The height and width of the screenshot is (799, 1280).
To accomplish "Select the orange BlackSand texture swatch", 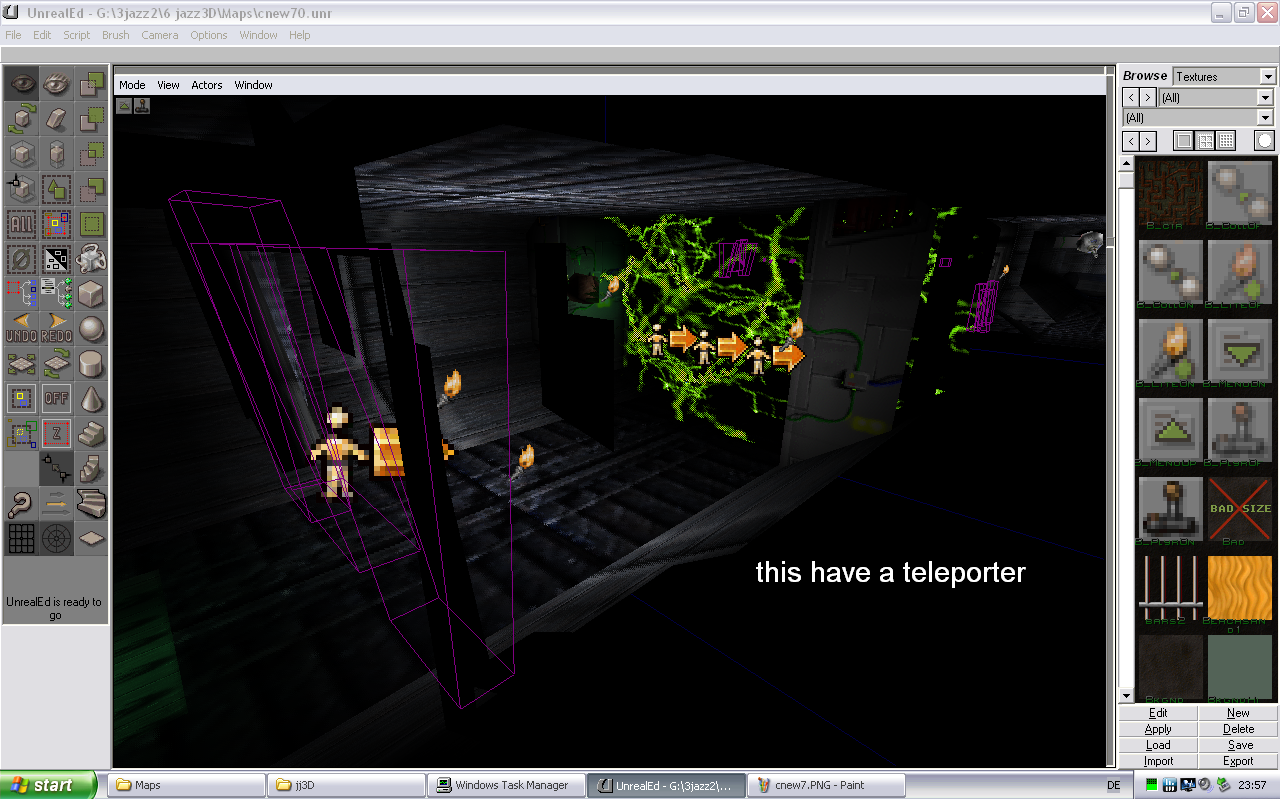I will [1240, 588].
